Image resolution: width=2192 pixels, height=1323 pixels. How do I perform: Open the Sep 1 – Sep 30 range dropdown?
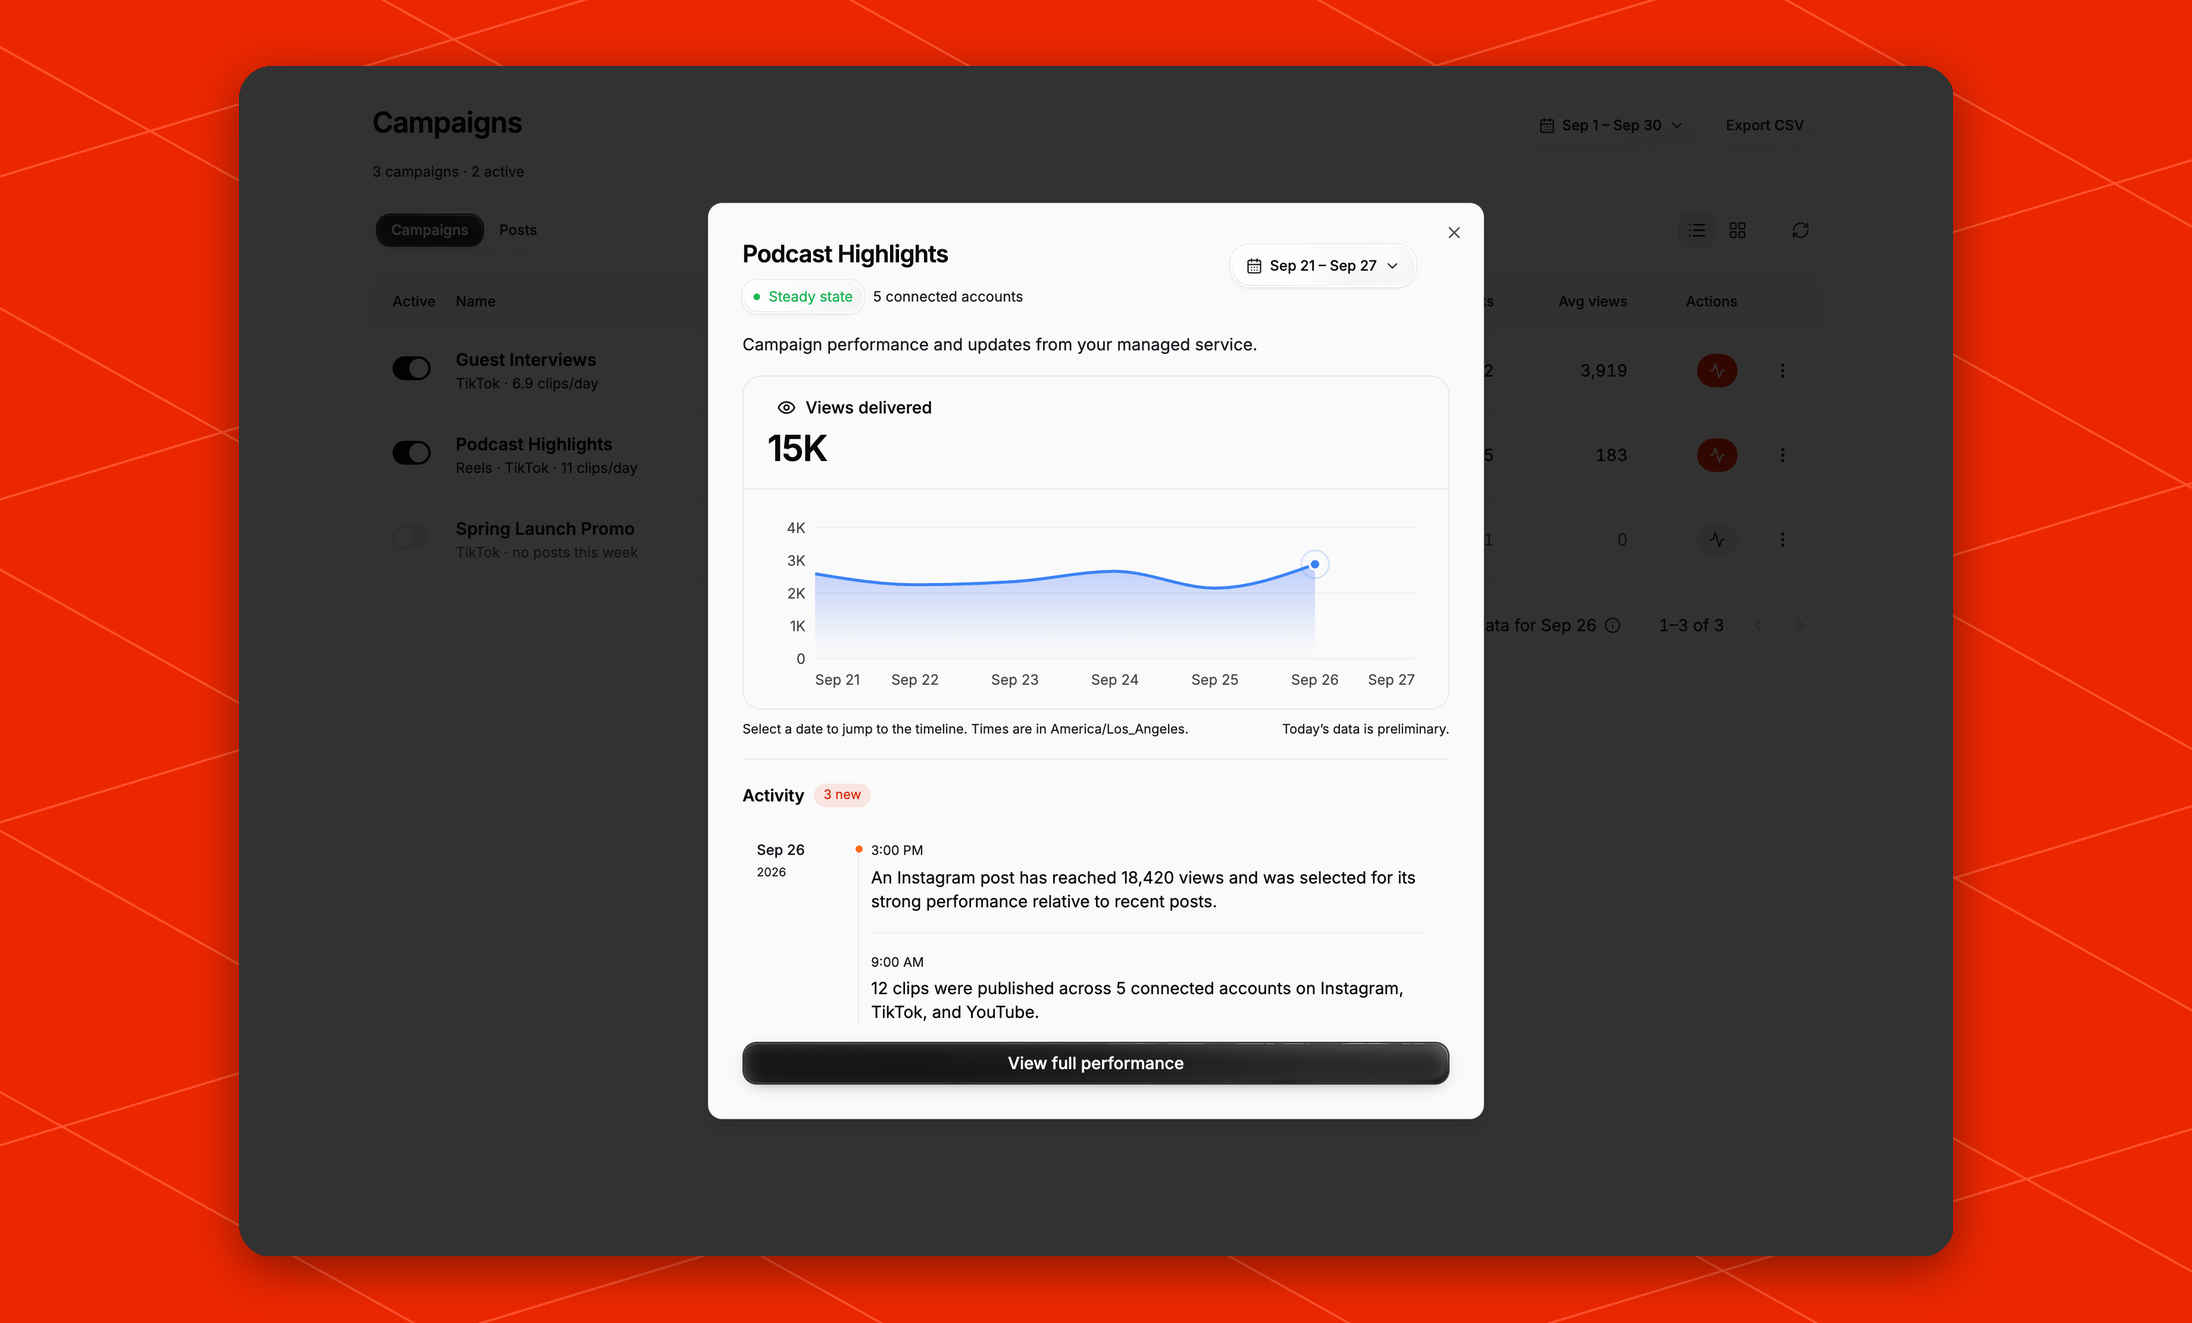[x=1610, y=125]
